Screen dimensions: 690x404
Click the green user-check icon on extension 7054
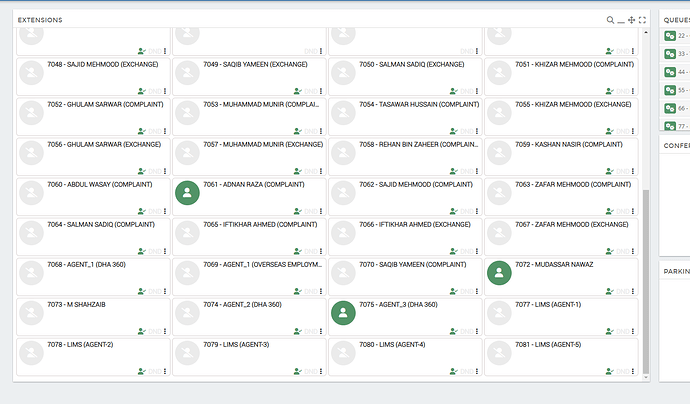[454, 131]
